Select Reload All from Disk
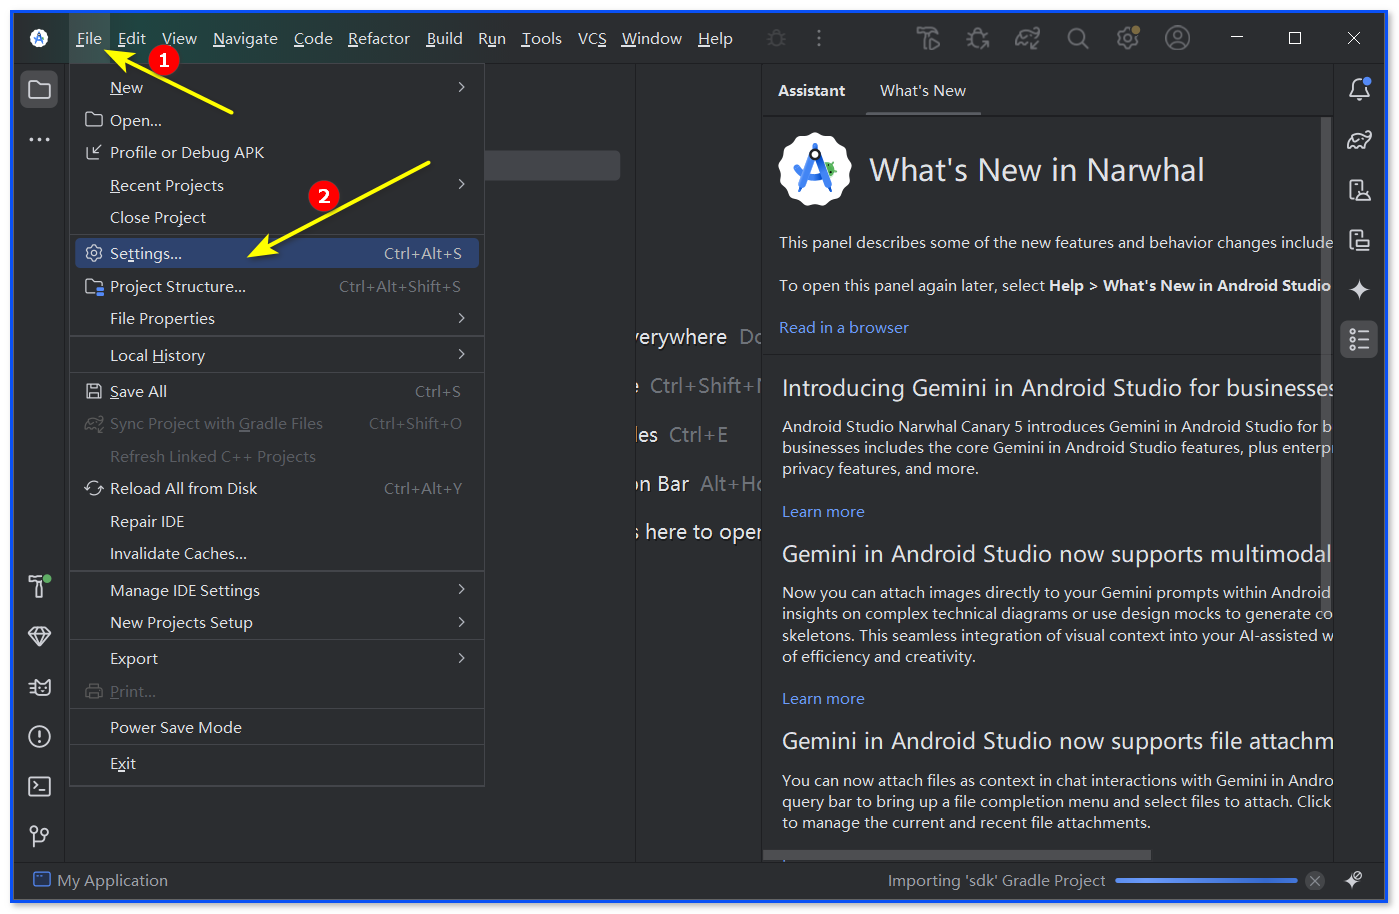This screenshot has width=1399, height=914. [x=277, y=488]
